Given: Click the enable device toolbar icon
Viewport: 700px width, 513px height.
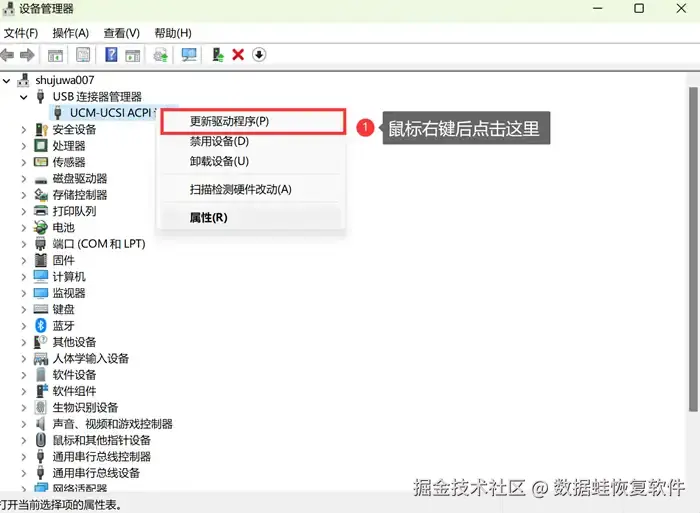Looking at the screenshot, I should pyautogui.click(x=218, y=55).
